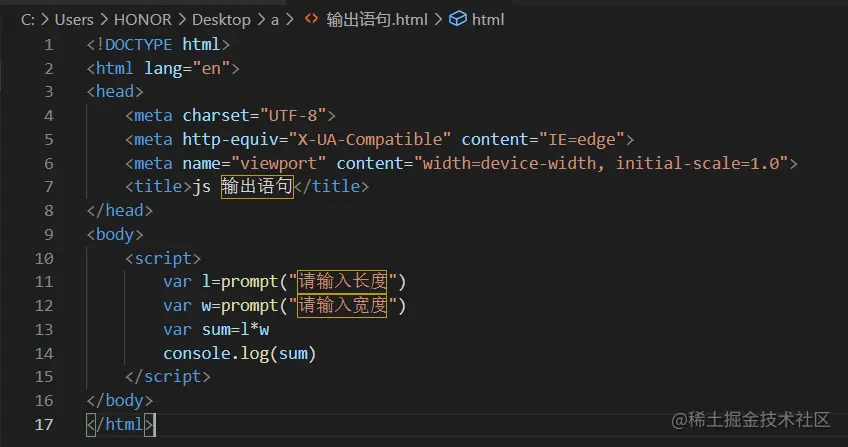
Task: Click line number 14 in gutter
Action: [44, 353]
